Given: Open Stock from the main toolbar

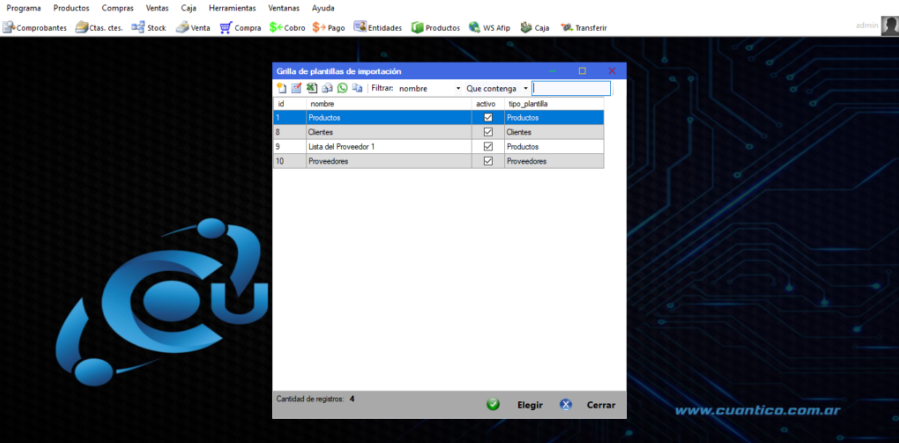Looking at the screenshot, I should pyautogui.click(x=148, y=28).
